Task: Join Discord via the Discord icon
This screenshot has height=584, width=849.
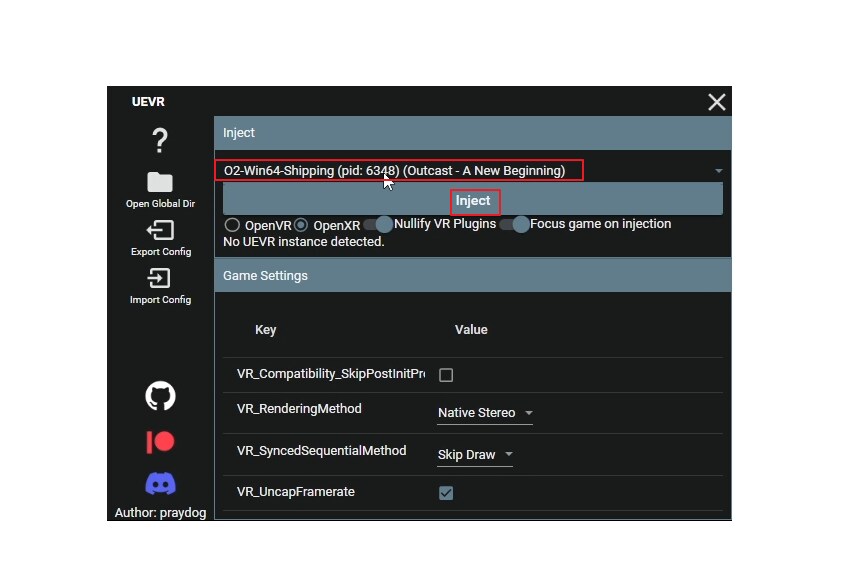Action: (x=159, y=485)
